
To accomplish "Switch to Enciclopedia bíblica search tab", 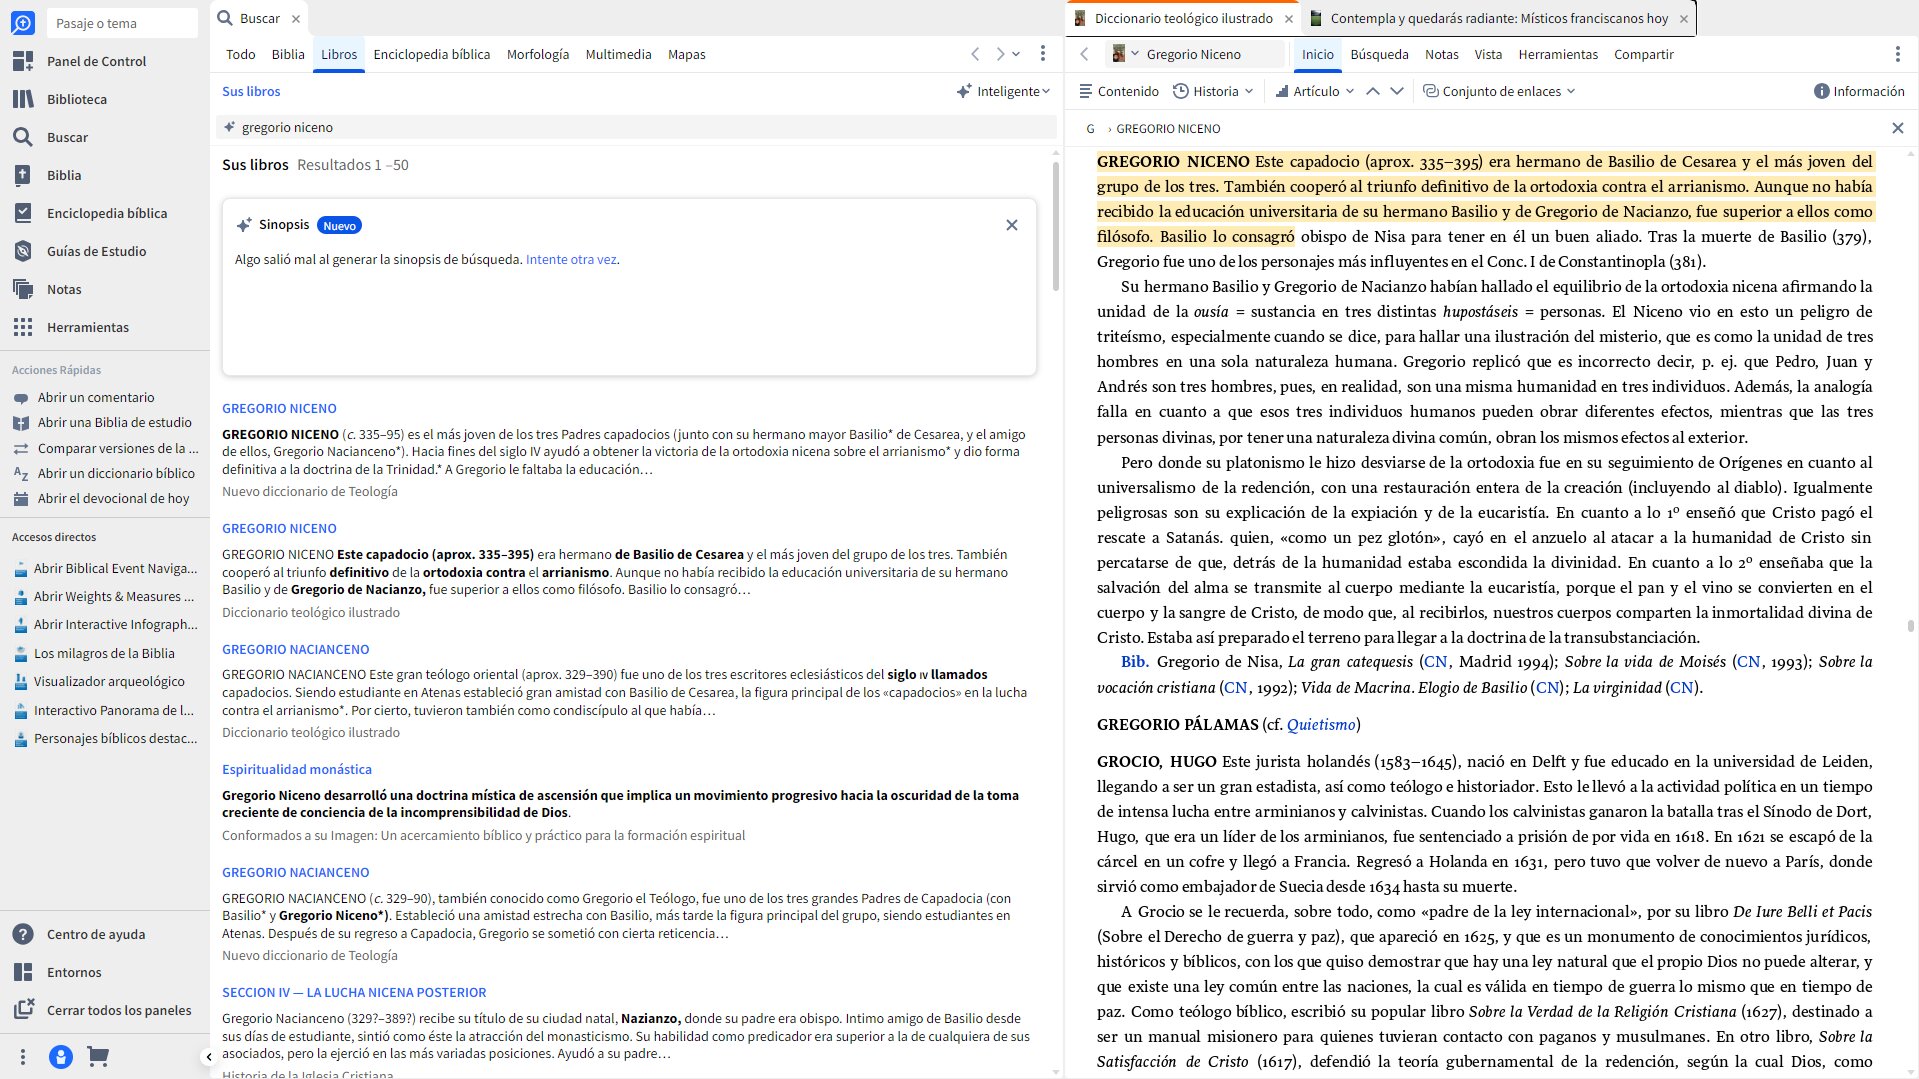I will tap(432, 54).
